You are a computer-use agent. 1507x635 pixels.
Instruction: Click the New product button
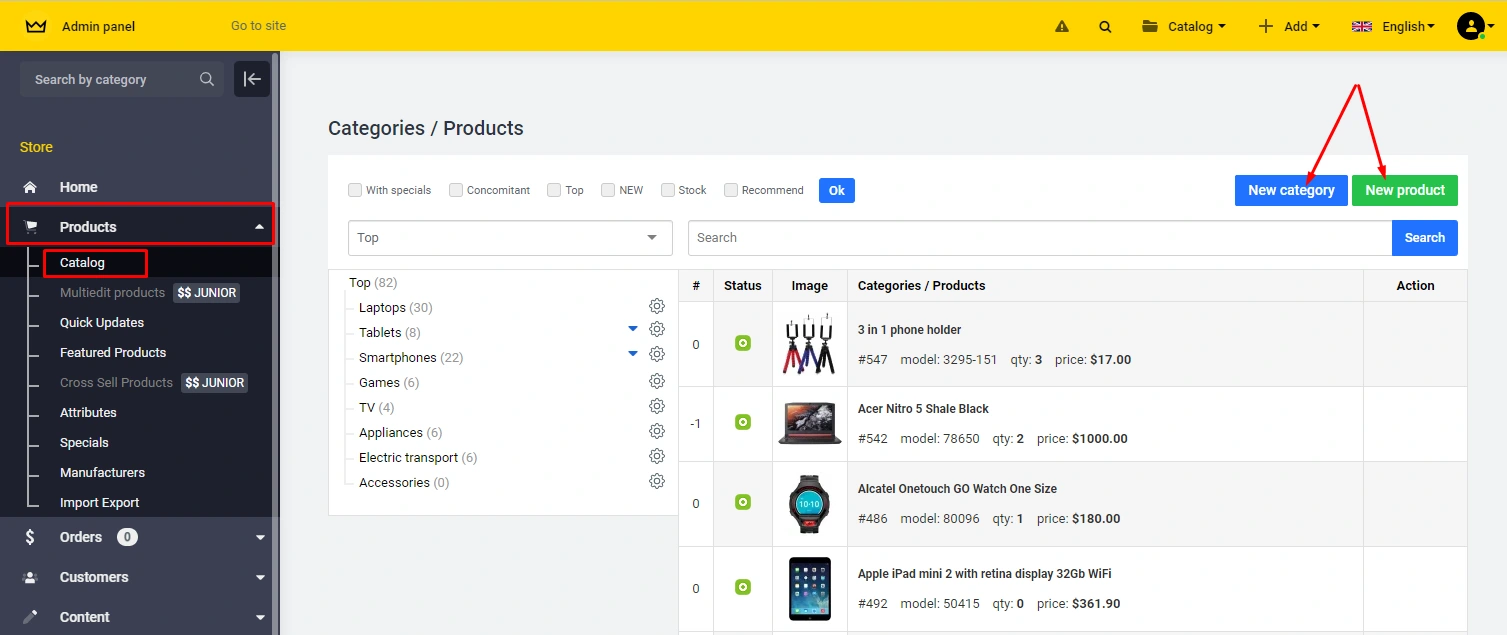[1404, 190]
